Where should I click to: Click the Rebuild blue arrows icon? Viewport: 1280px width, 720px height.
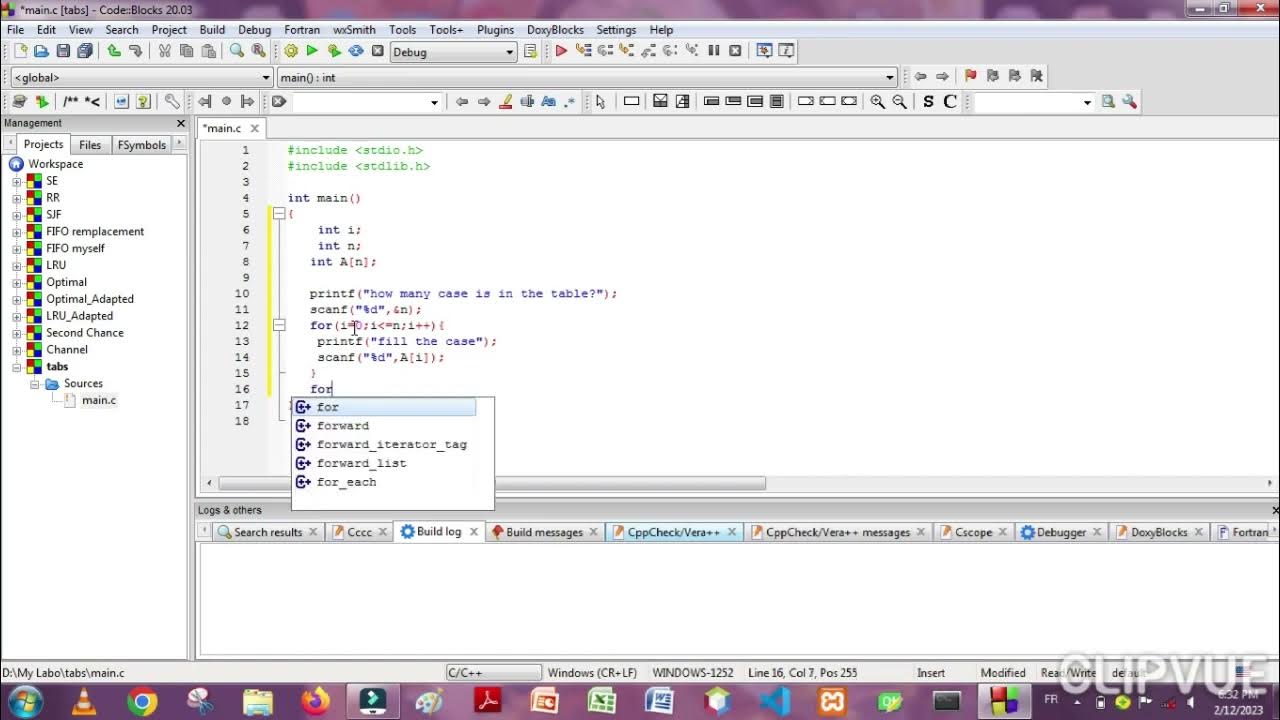pos(356,51)
